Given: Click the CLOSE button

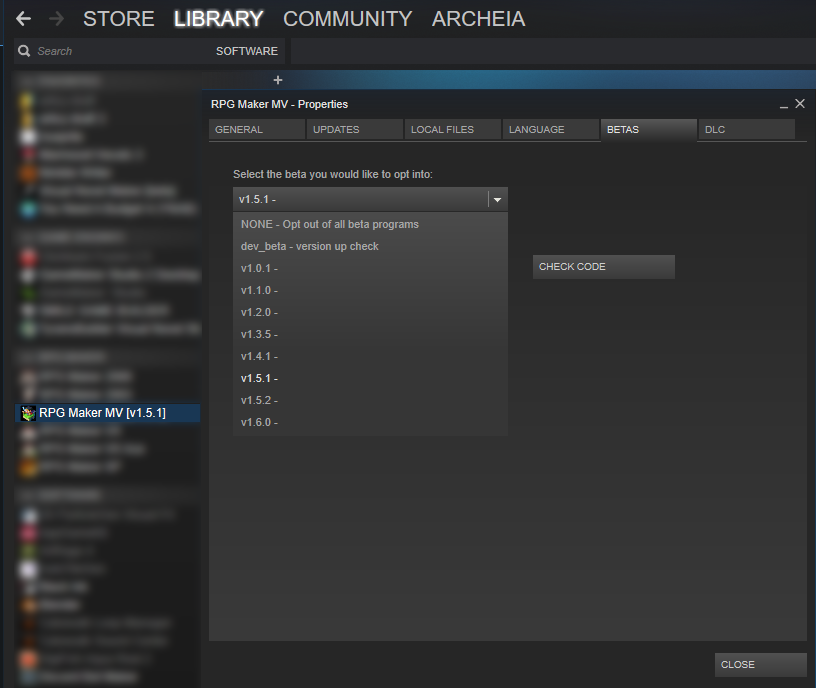Looking at the screenshot, I should coord(760,665).
